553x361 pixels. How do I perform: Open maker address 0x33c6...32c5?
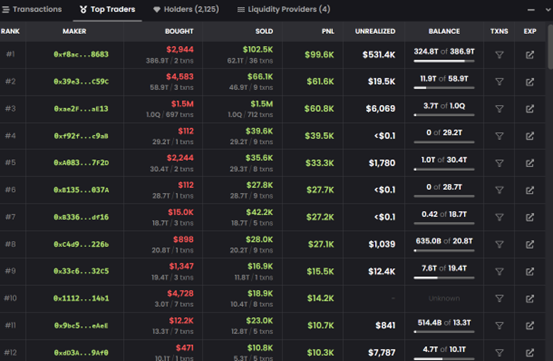pos(81,271)
